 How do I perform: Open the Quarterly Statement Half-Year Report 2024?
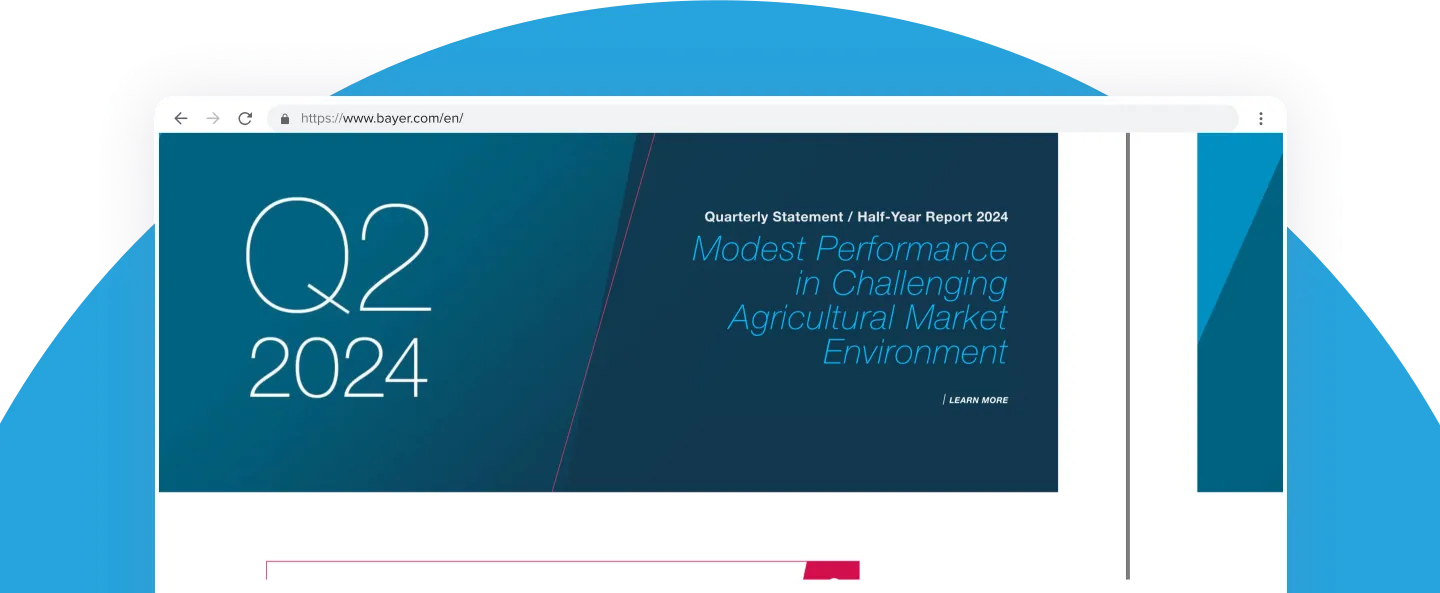point(853,216)
